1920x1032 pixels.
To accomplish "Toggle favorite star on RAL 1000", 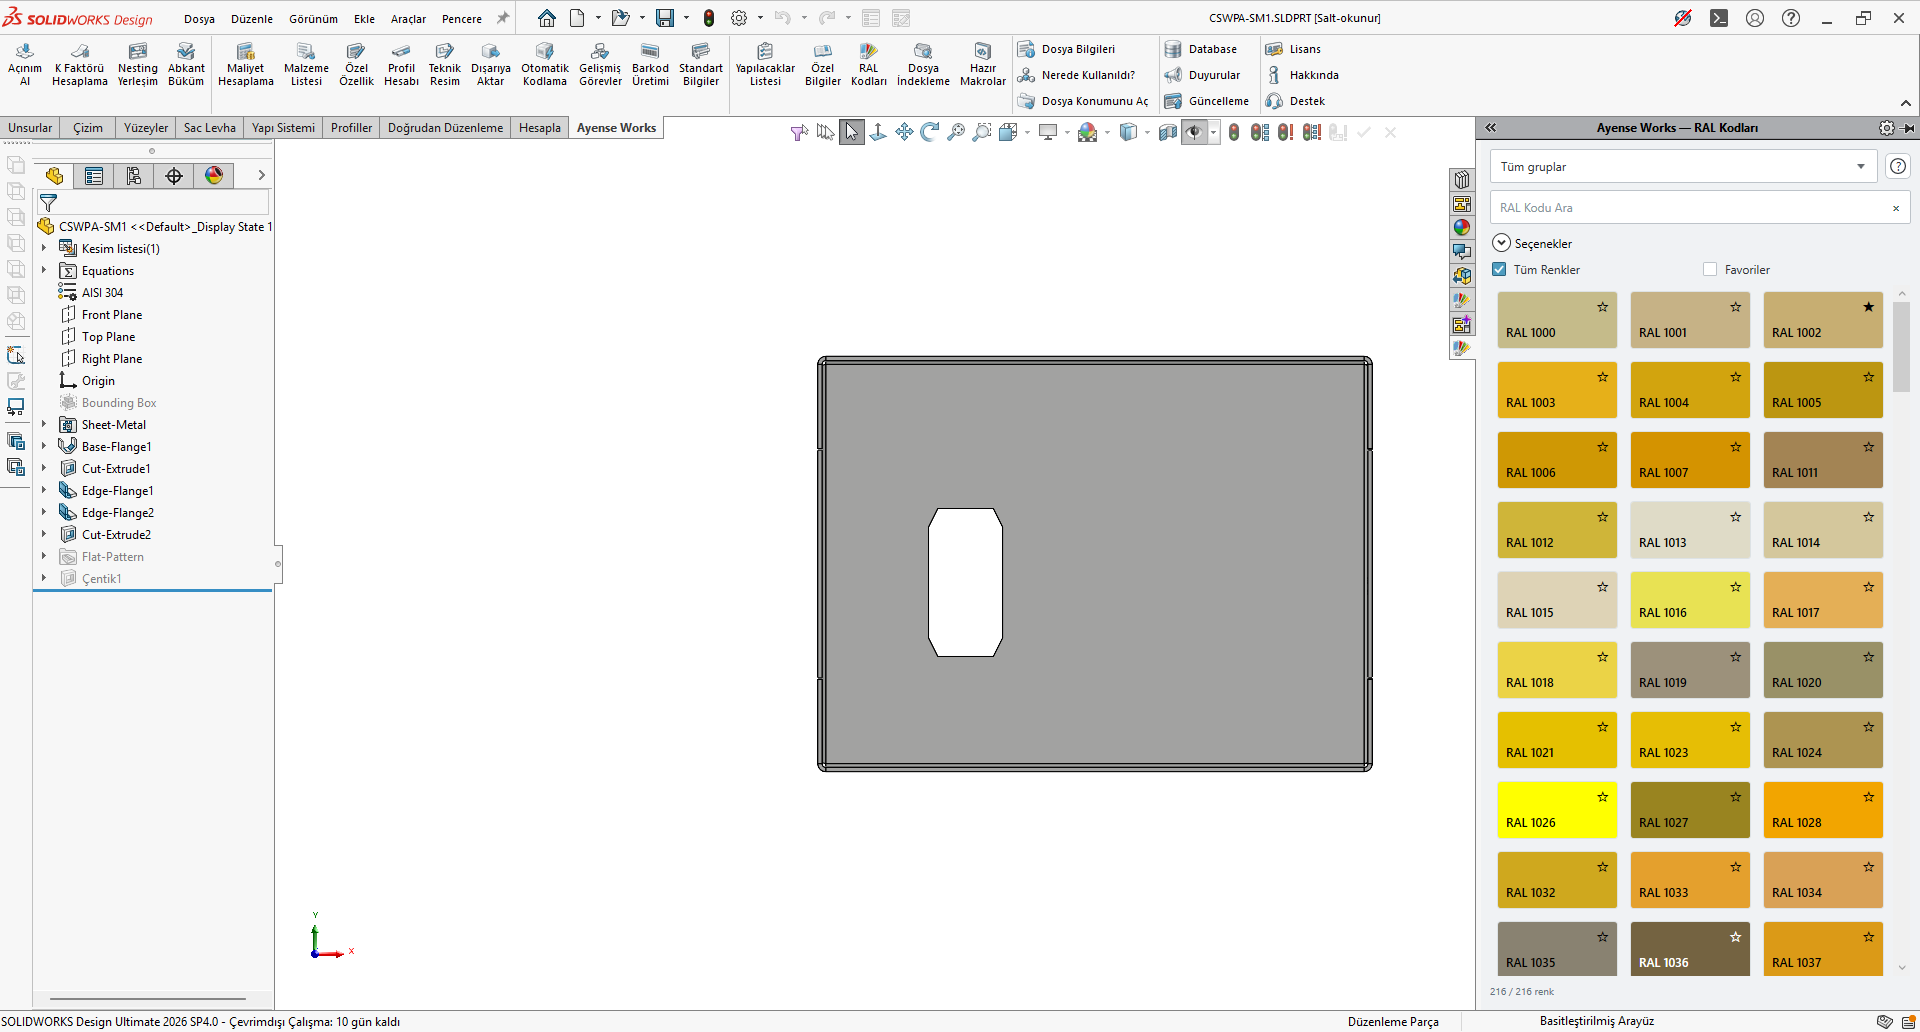I will 1602,307.
